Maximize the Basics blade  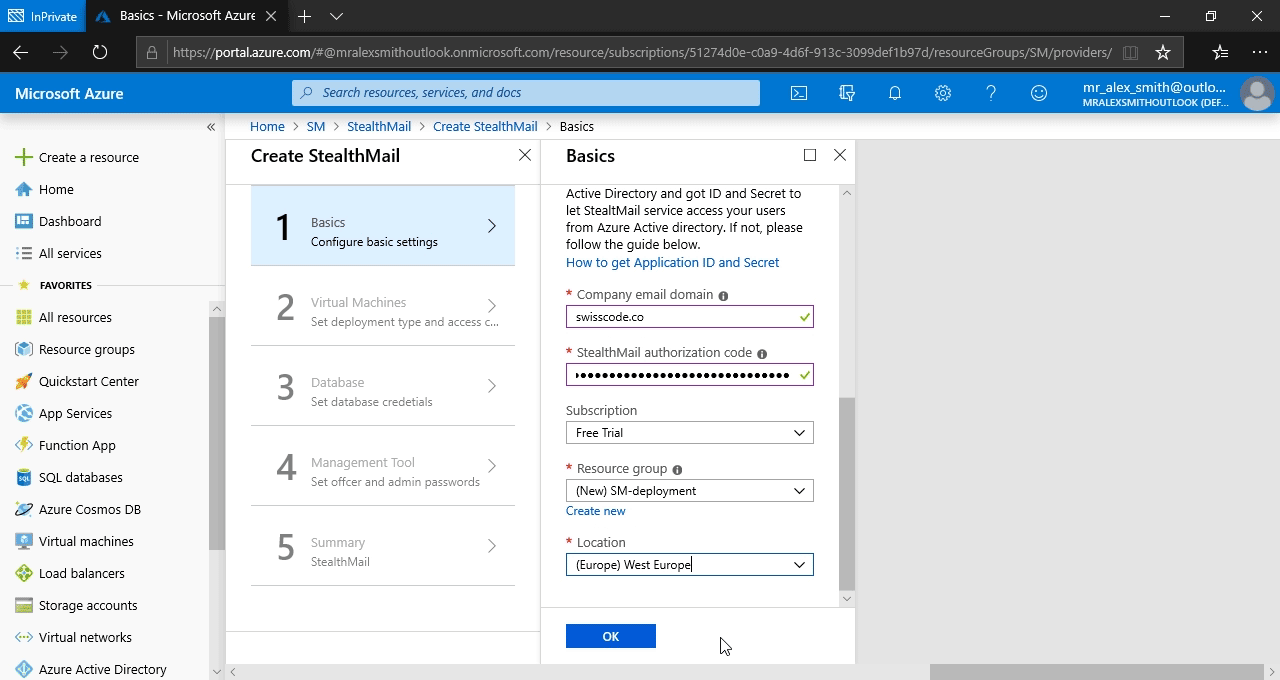coord(810,155)
